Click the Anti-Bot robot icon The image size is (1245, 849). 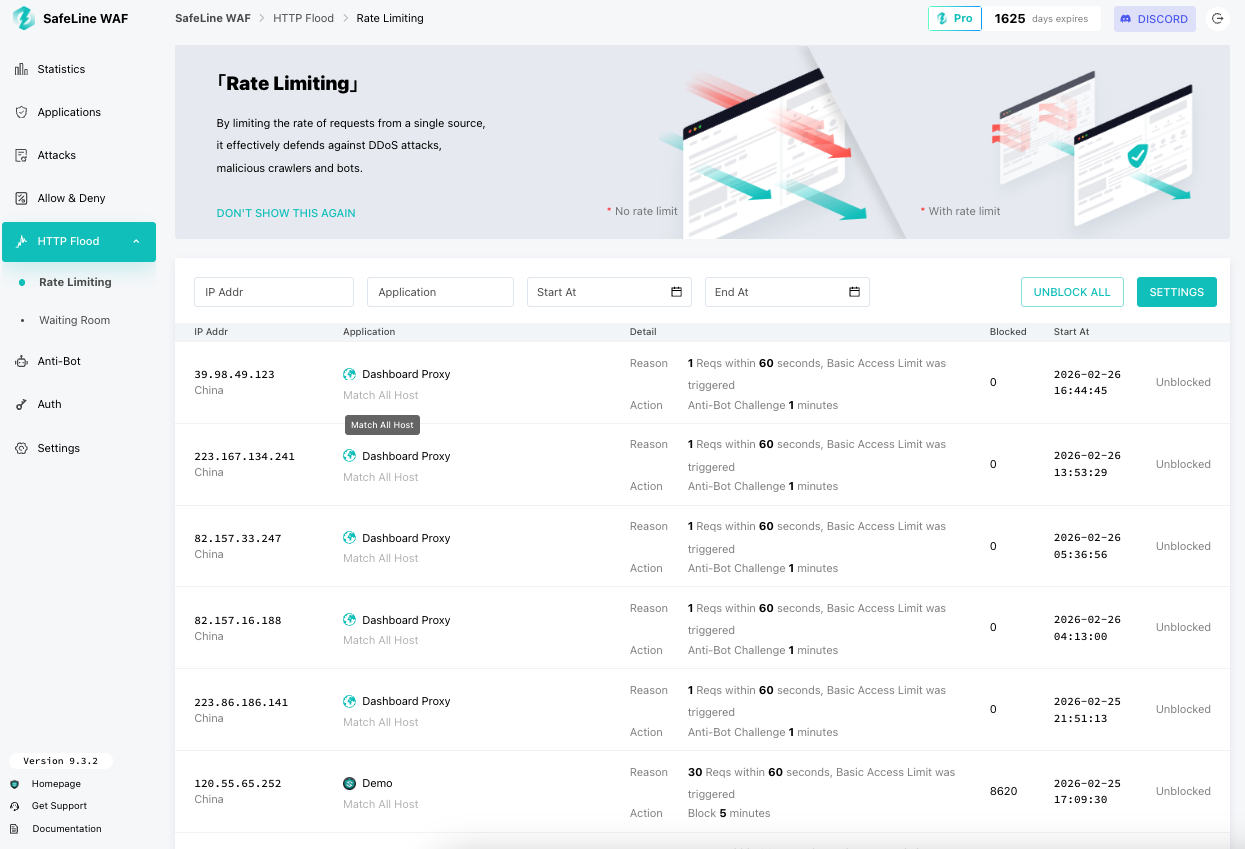21,361
